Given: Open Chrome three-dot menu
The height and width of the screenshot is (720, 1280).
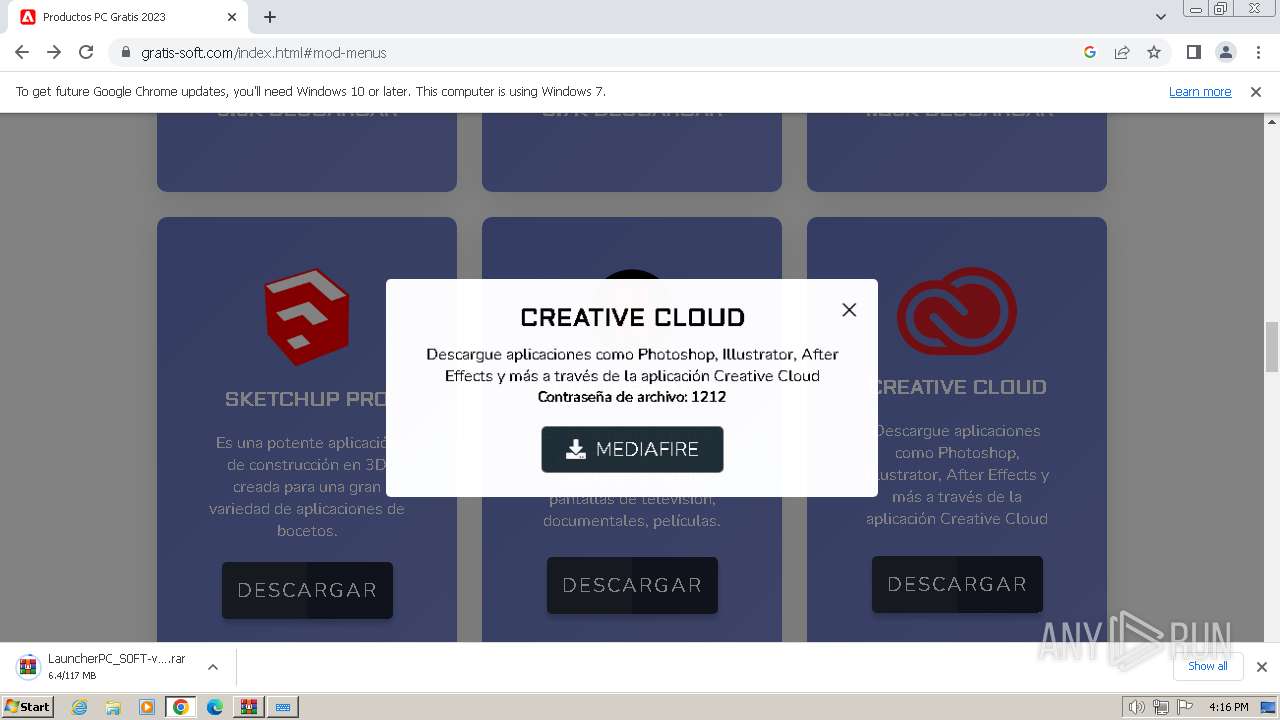Looking at the screenshot, I should (1258, 52).
